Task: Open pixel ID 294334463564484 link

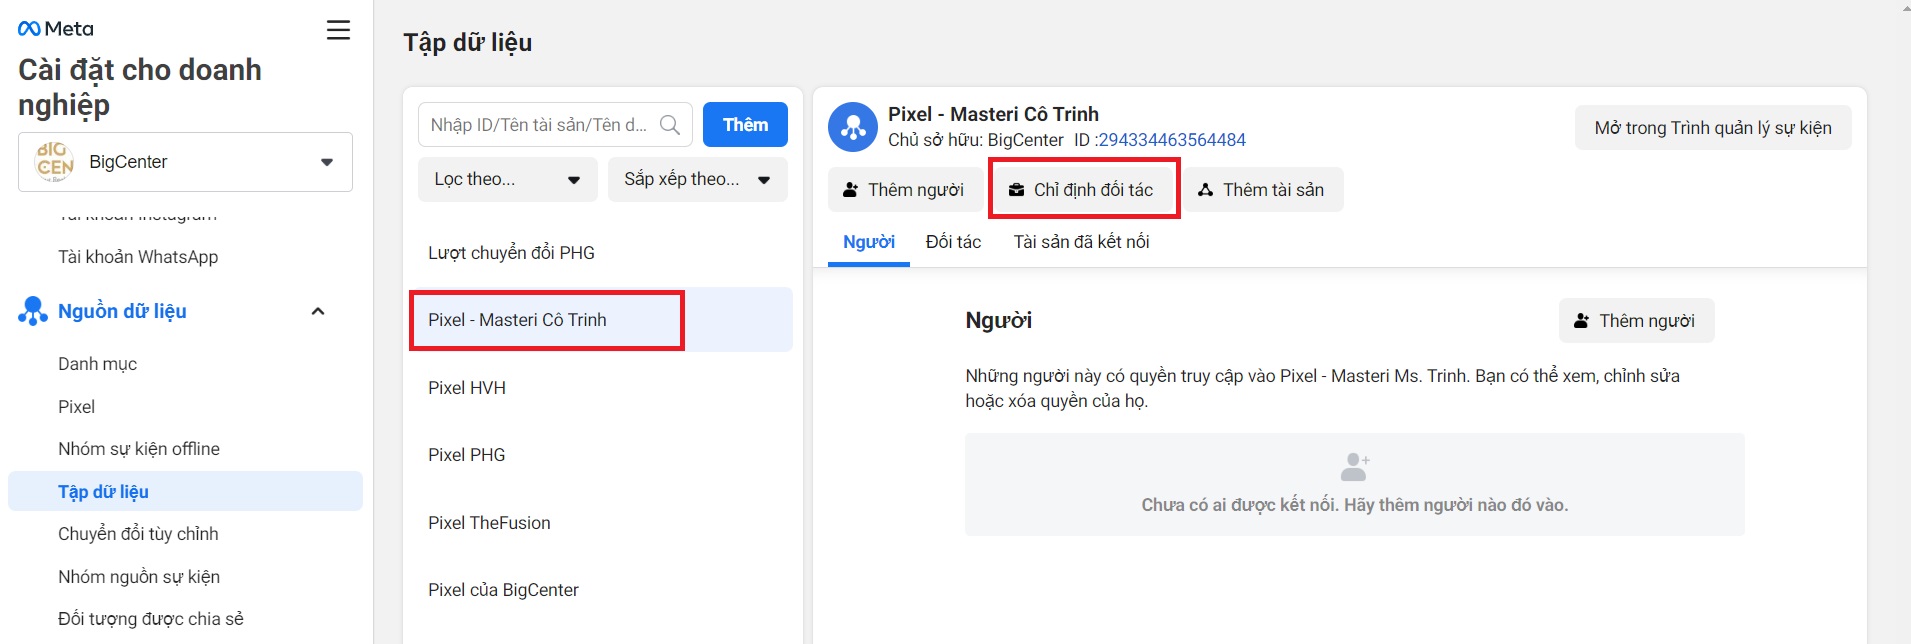Action: pyautogui.click(x=1172, y=140)
